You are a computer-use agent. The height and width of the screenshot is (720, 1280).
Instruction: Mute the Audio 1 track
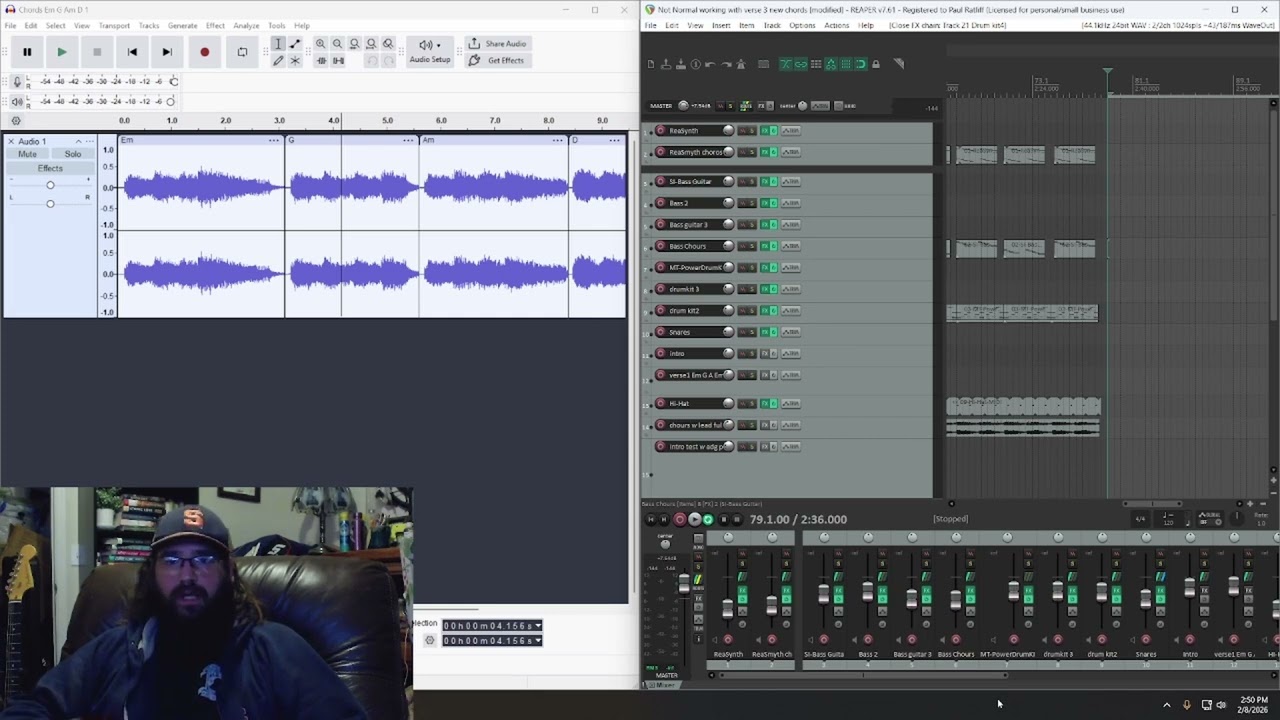(27, 154)
